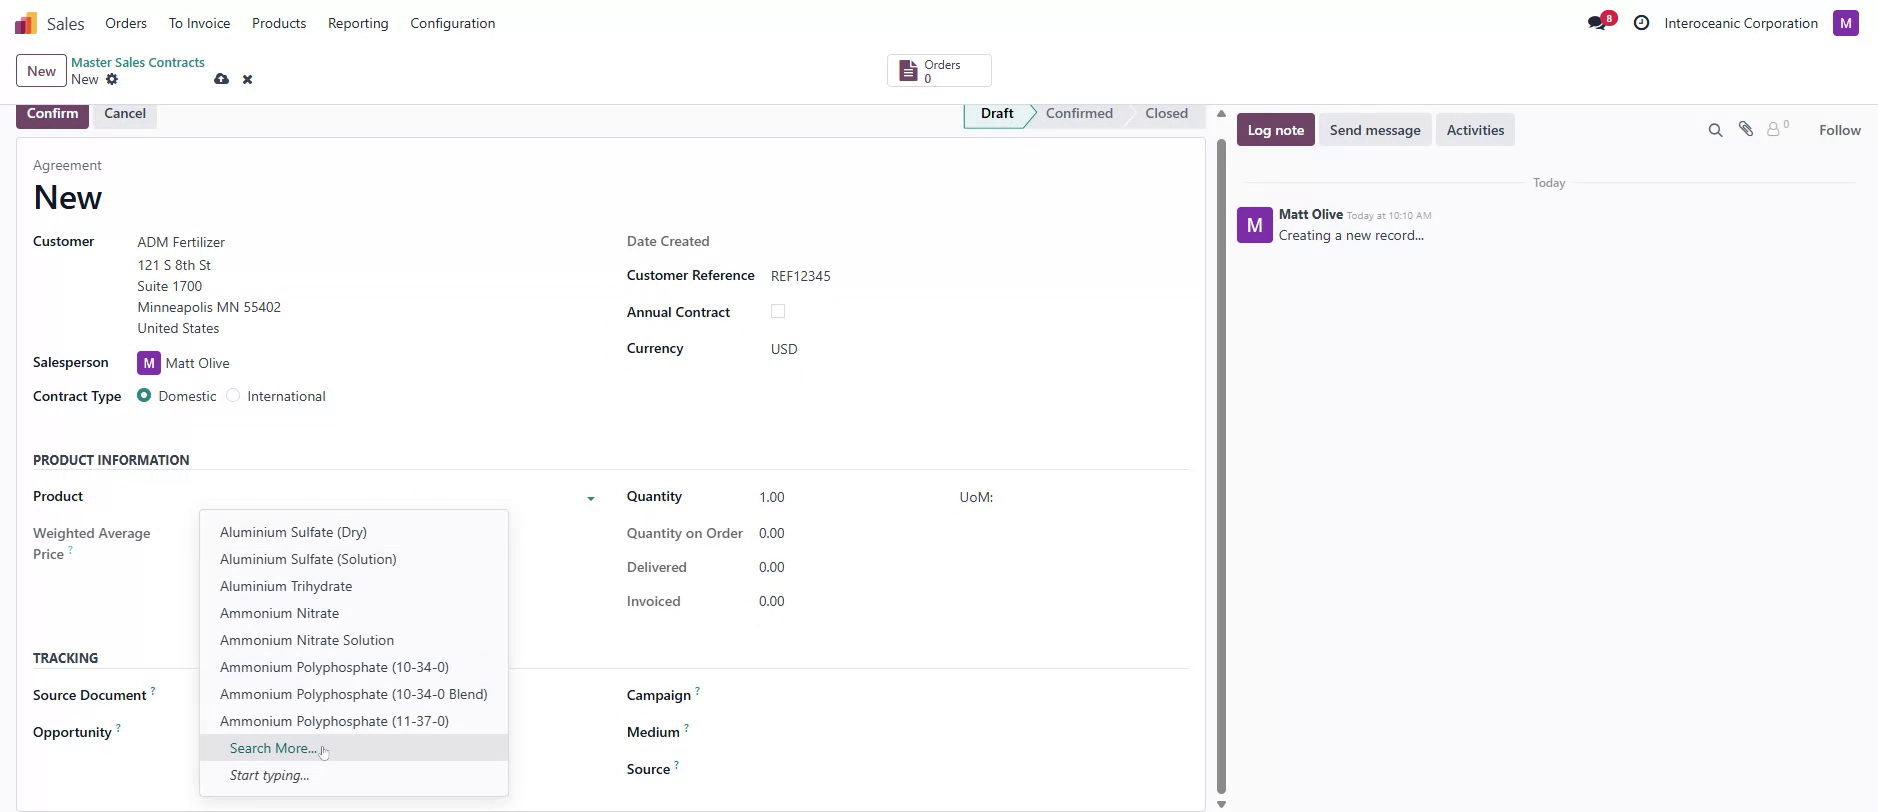Open the Reporting menu
The width and height of the screenshot is (1878, 812).
pyautogui.click(x=358, y=23)
